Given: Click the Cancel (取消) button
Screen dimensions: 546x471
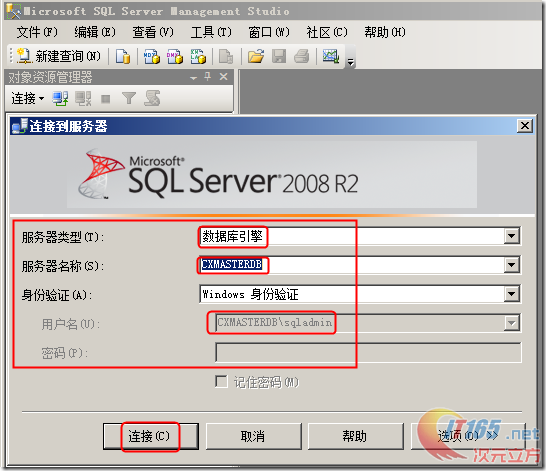Looking at the screenshot, I should tap(253, 436).
